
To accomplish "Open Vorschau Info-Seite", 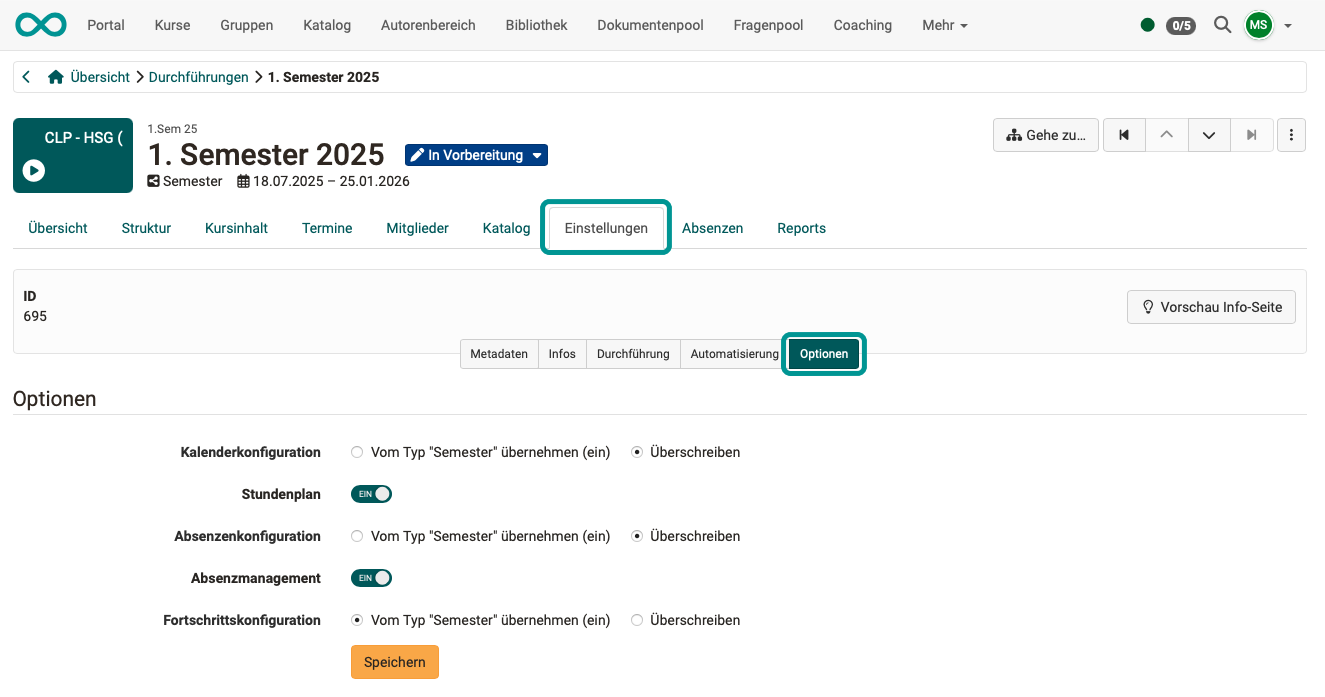I will (x=1210, y=307).
